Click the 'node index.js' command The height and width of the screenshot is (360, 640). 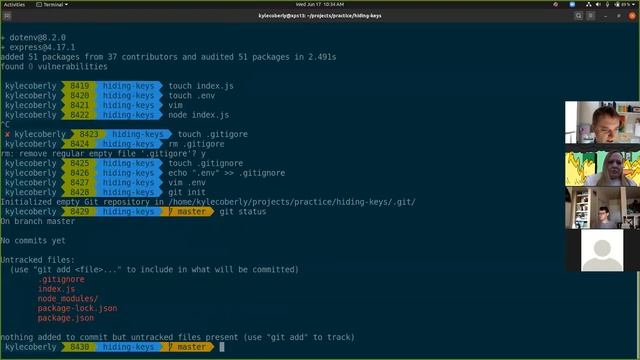[198, 115]
